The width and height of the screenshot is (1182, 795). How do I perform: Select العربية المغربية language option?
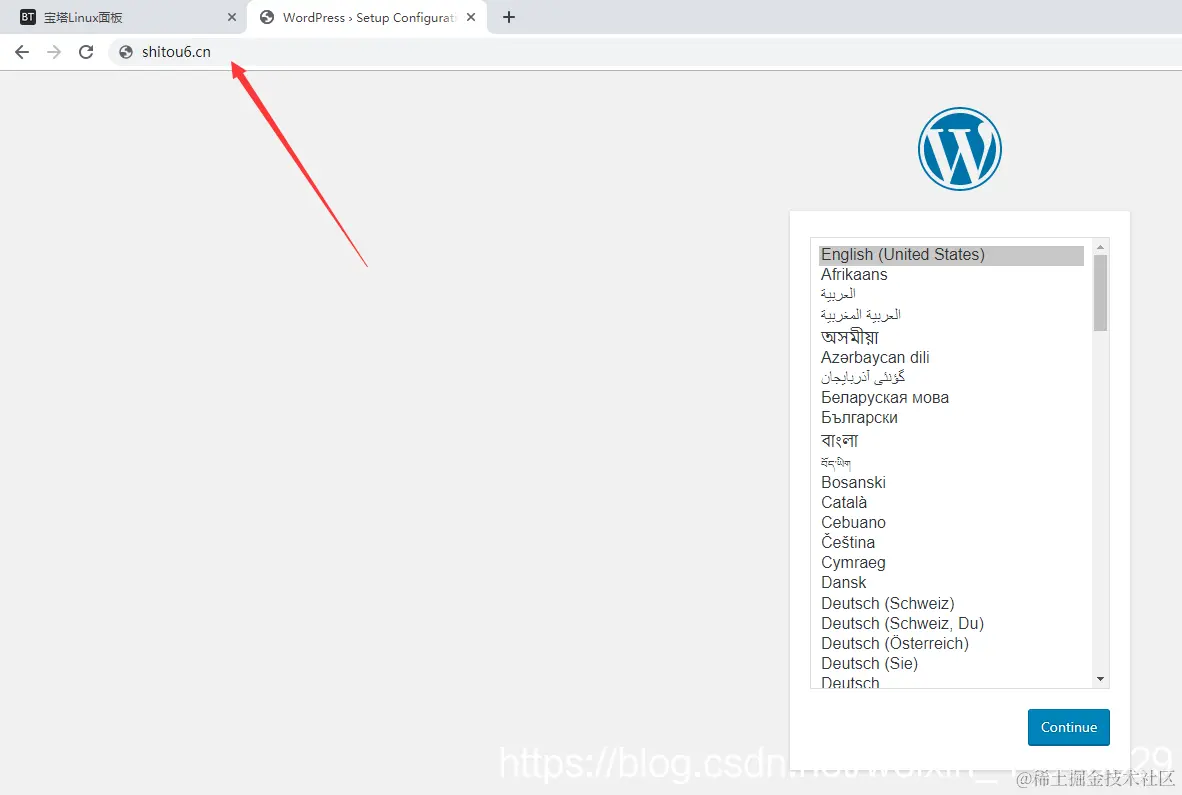pos(951,315)
